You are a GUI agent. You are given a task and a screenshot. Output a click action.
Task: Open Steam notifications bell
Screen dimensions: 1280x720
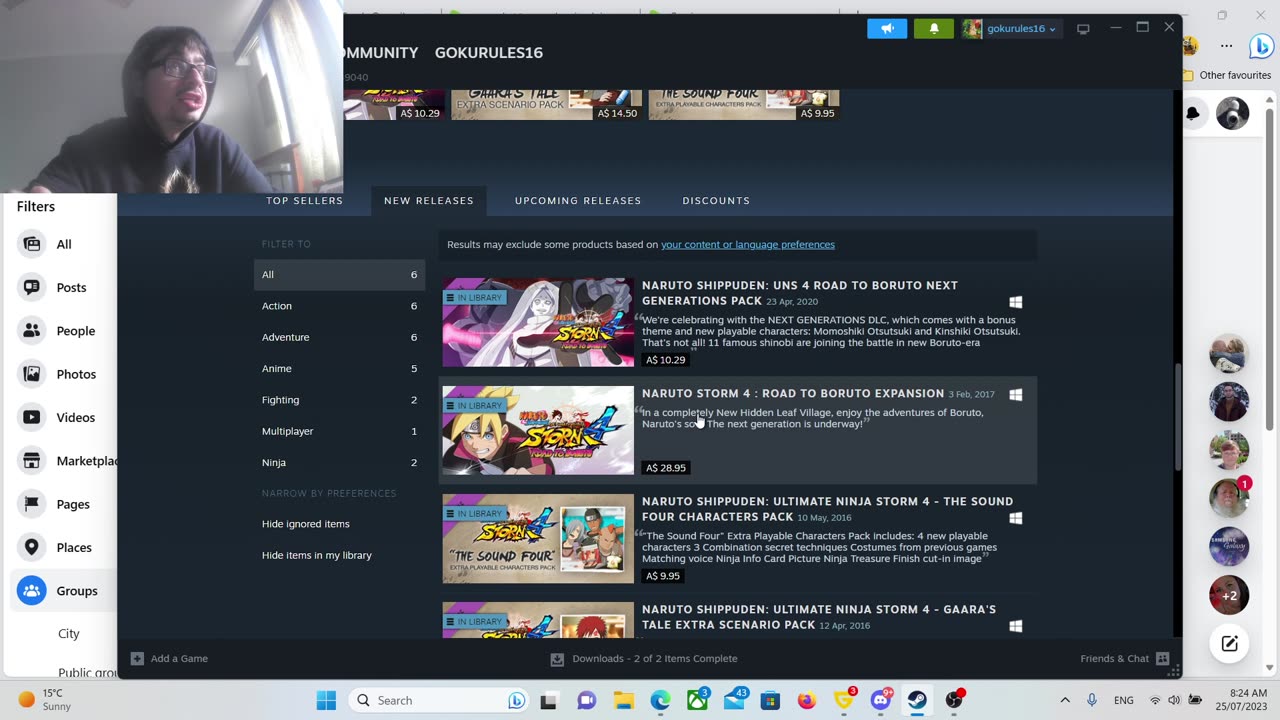point(934,29)
